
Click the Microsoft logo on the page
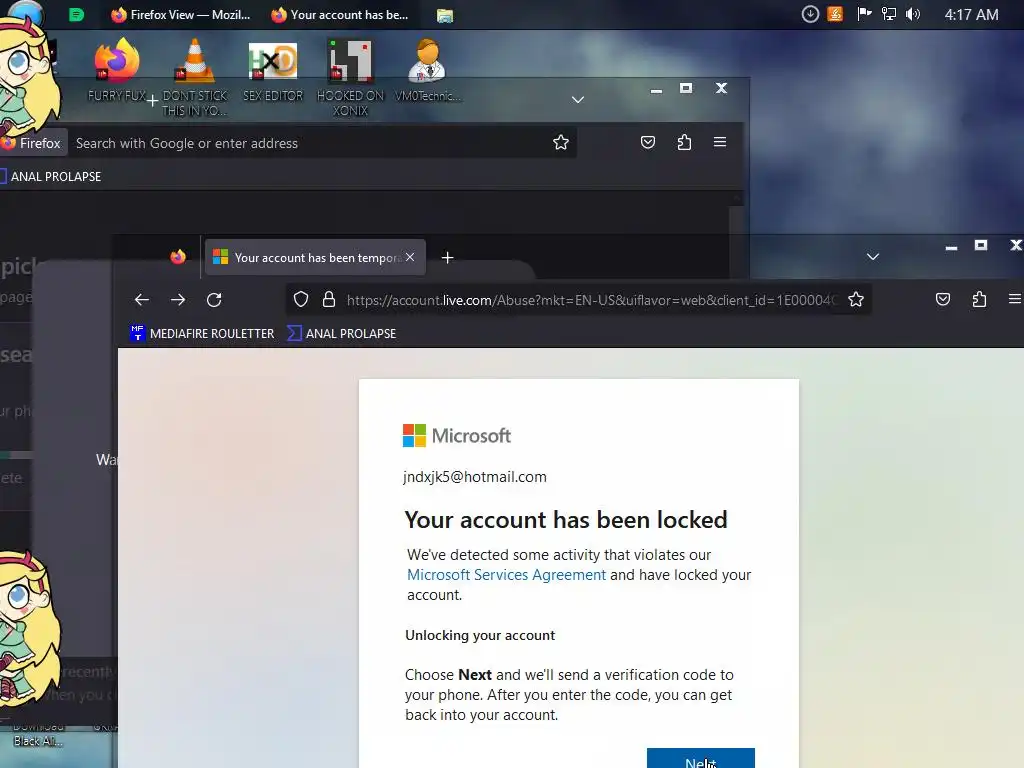tap(456, 436)
